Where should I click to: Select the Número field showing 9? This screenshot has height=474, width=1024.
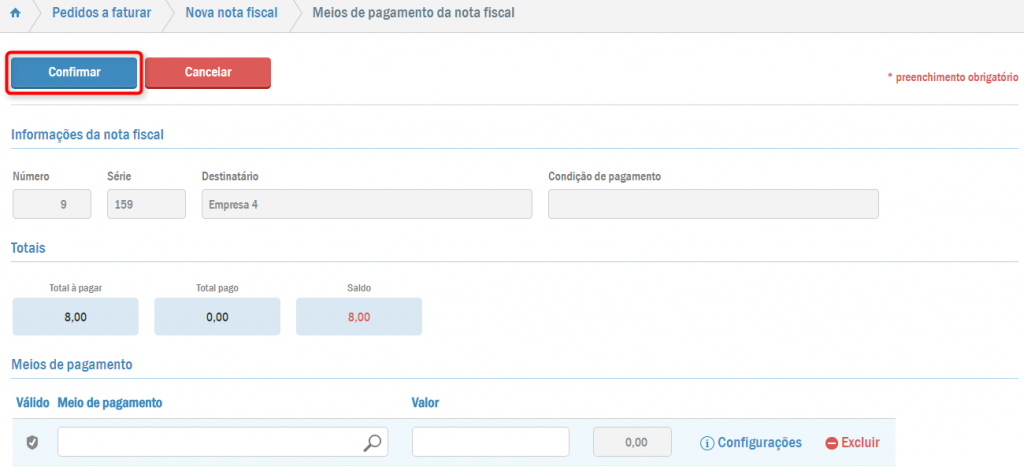[53, 204]
